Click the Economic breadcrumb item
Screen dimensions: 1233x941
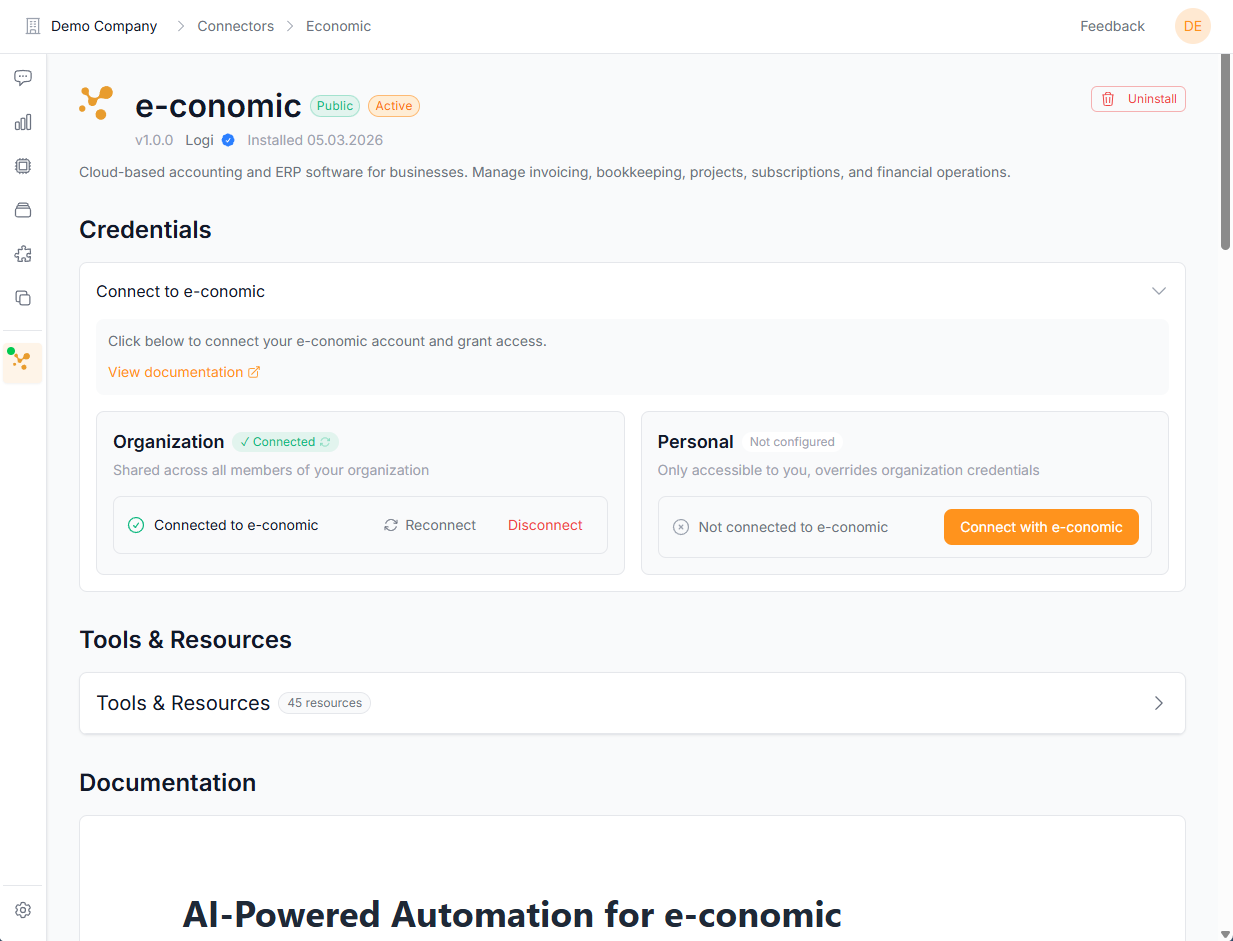338,26
